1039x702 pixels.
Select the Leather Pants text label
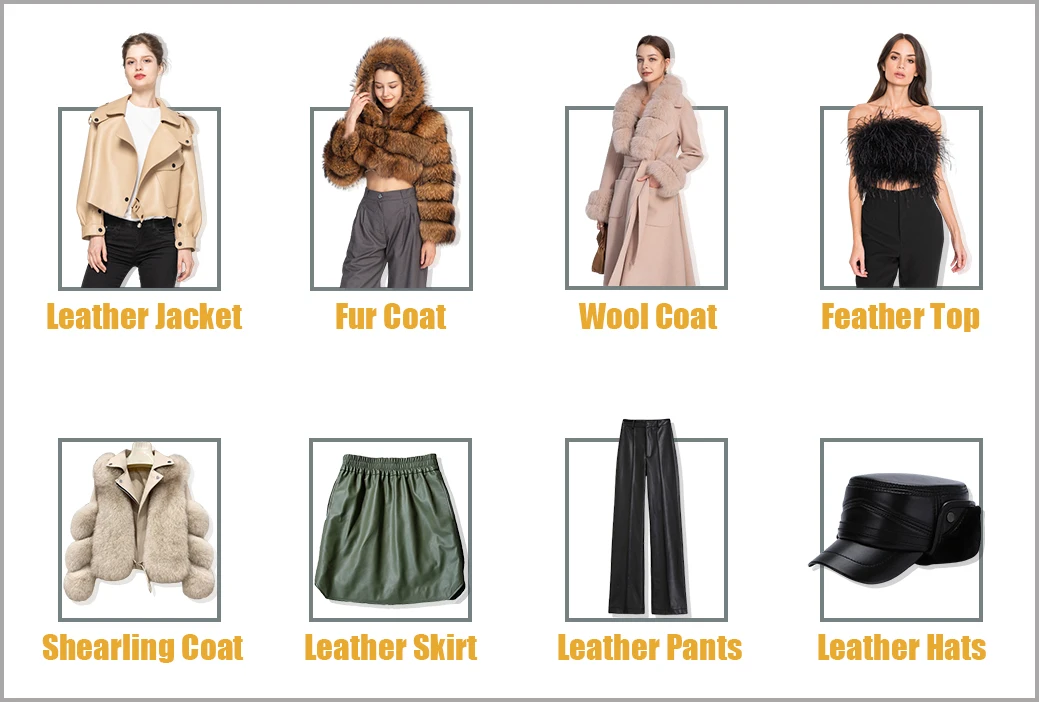coord(649,648)
